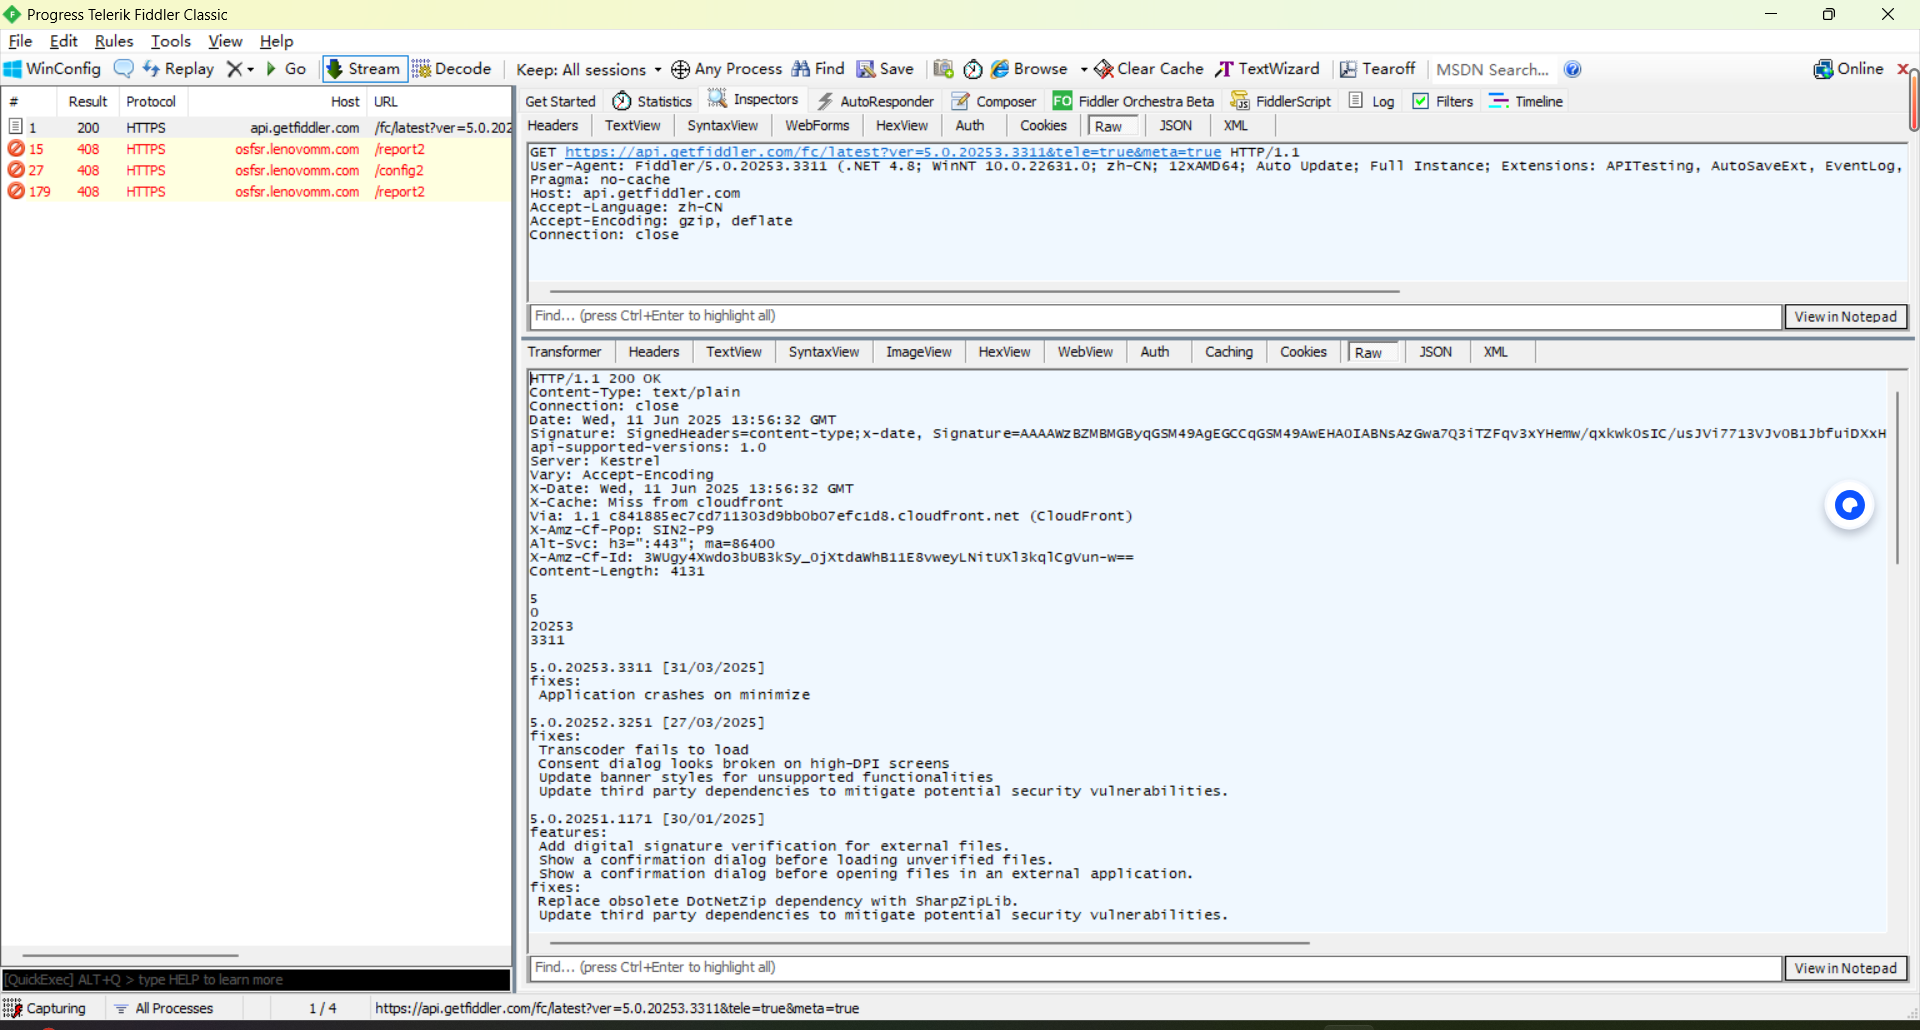Click the Remove sessions X icon
1920x1030 pixels.
234,69
